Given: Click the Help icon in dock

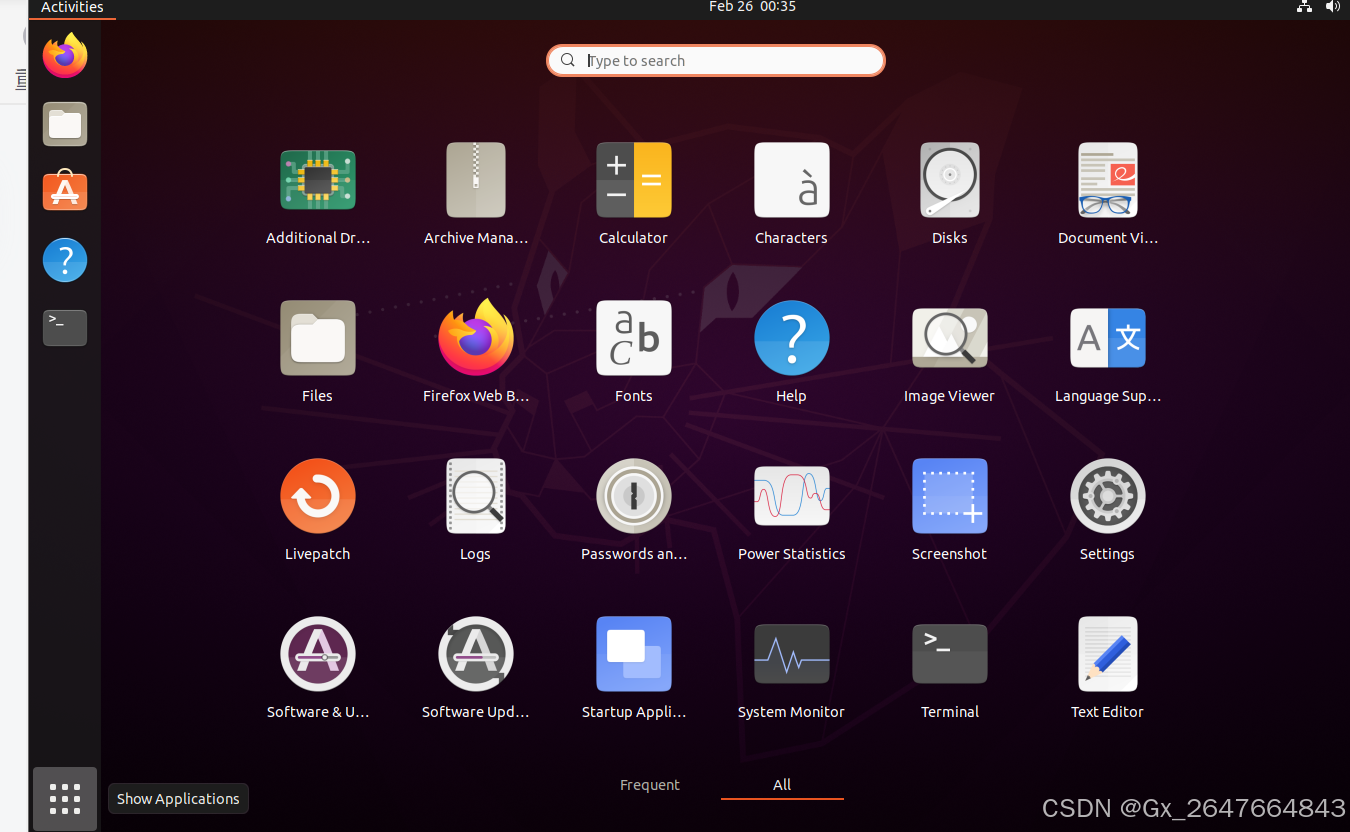Looking at the screenshot, I should [65, 260].
